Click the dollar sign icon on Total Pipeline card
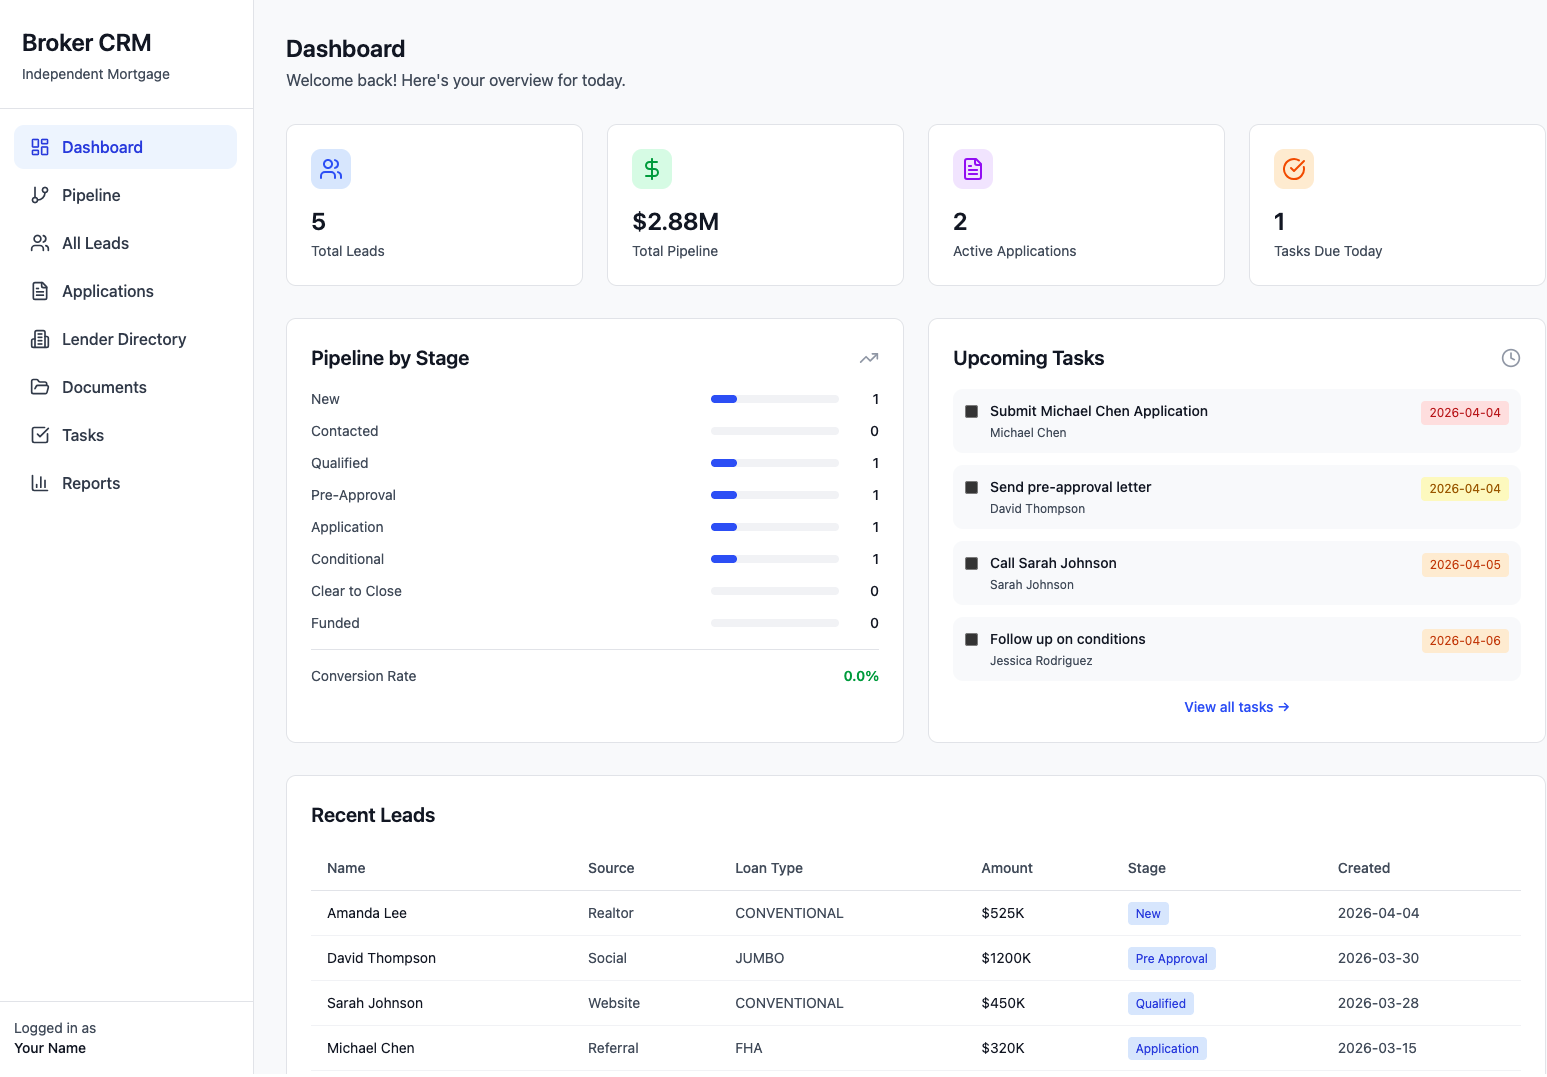Screen dimensions: 1547x1077 click(x=652, y=169)
